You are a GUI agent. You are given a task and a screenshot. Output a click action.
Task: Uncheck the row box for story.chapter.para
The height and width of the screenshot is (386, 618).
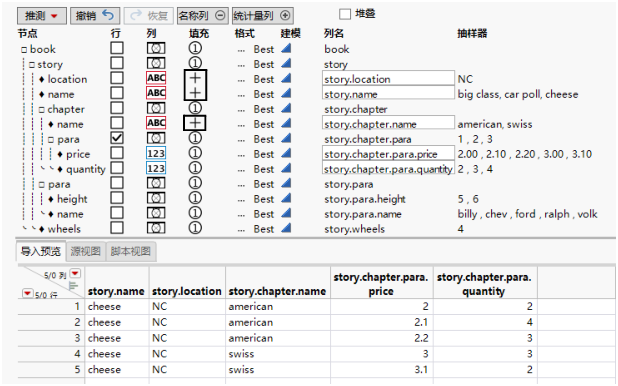click(x=117, y=138)
